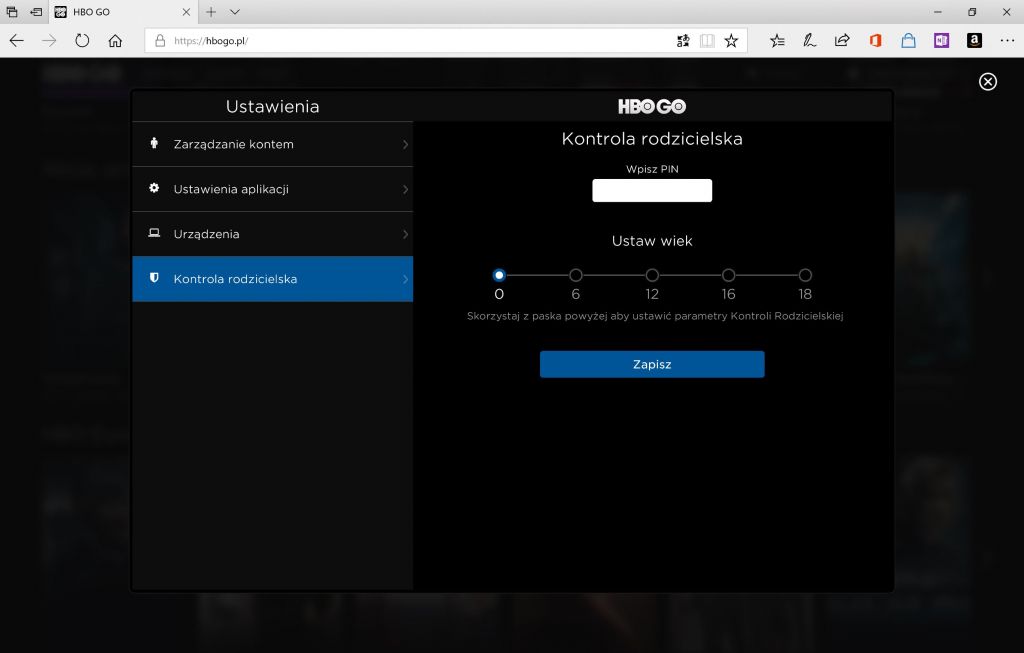Set age limit to 6
Screen dimensions: 1024x653
pos(575,275)
